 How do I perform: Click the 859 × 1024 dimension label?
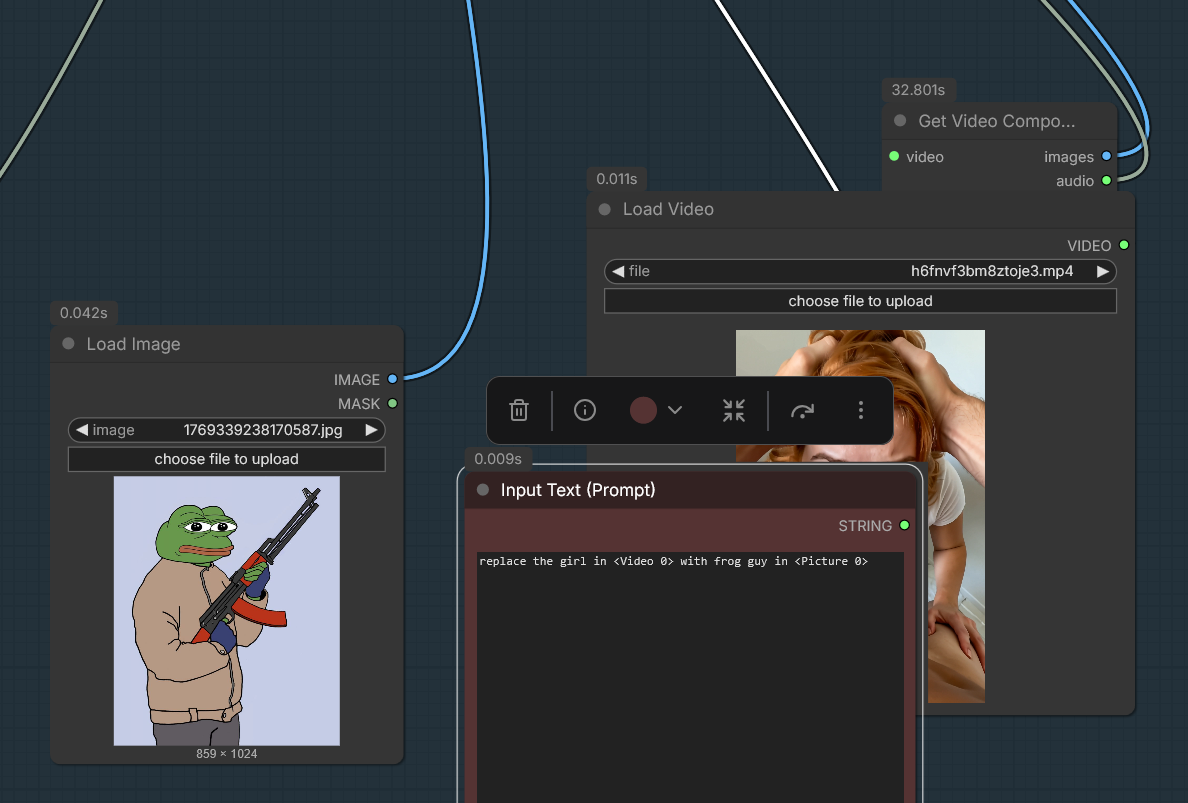coord(227,754)
